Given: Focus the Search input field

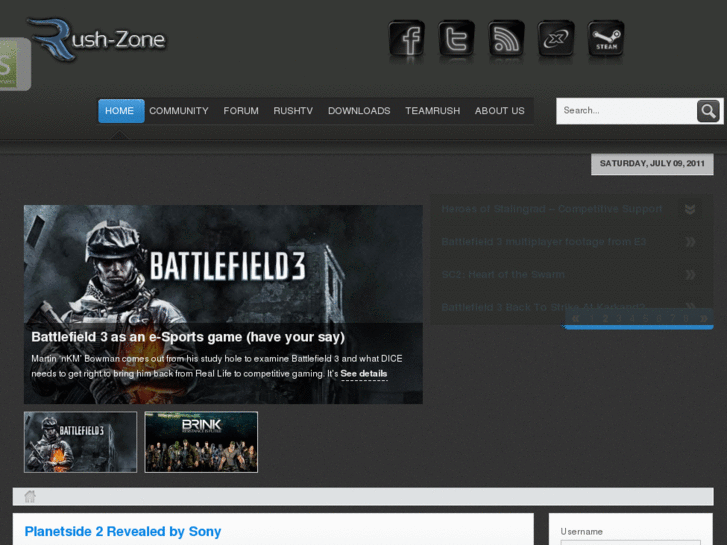Looking at the screenshot, I should (626, 111).
